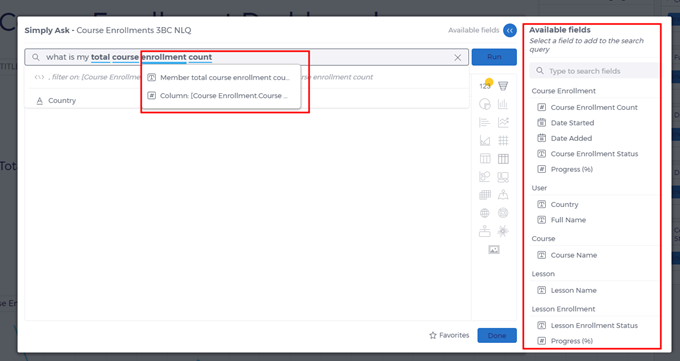680x361 pixels.
Task: Choose 'Column: [Course Enrollment.Course...' suggestion
Action: point(220,95)
